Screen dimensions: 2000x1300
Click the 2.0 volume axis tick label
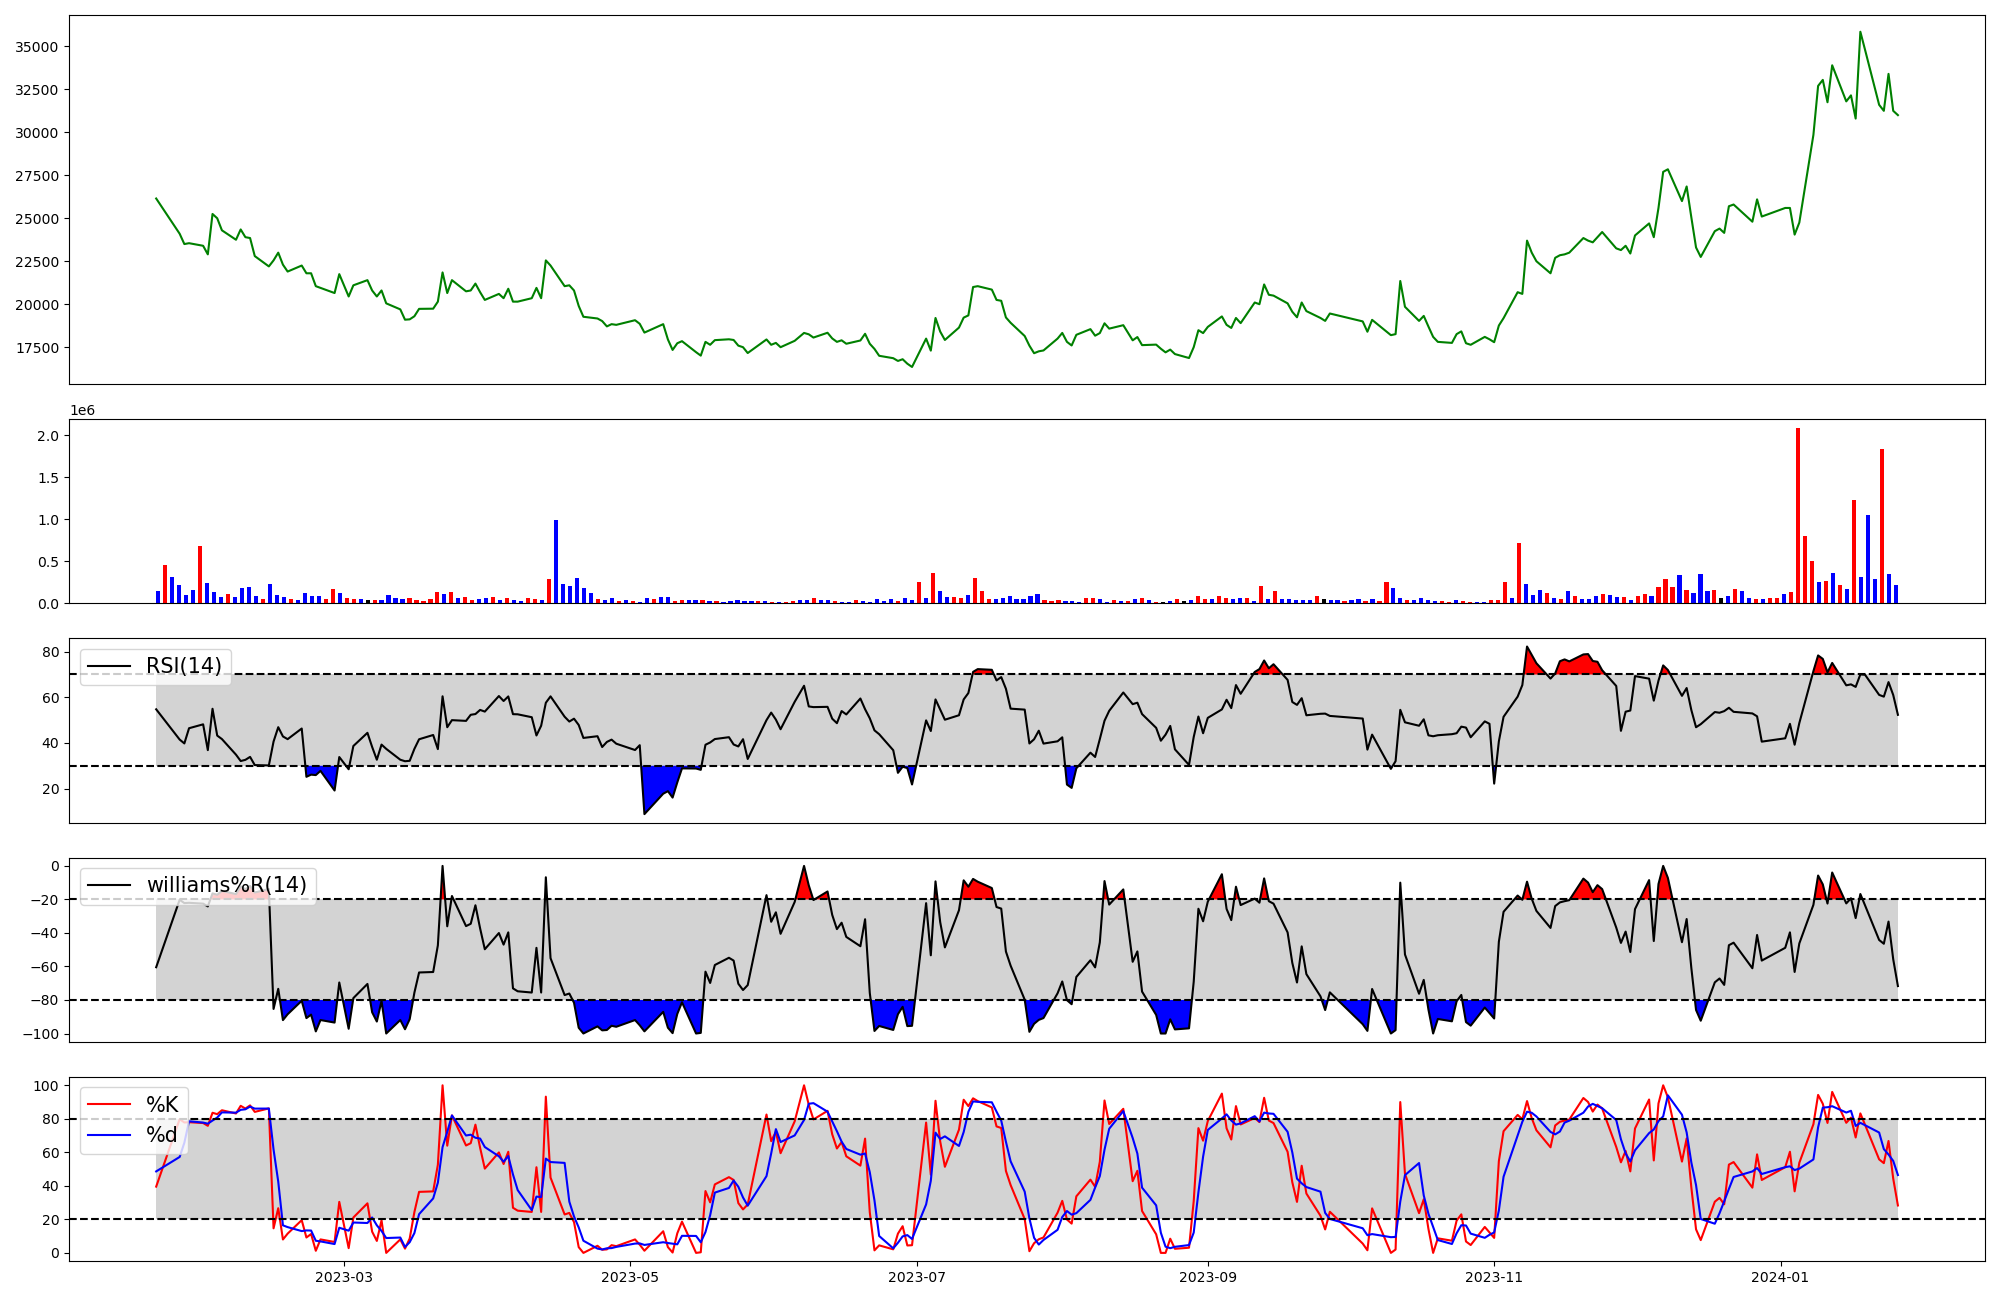[48, 436]
